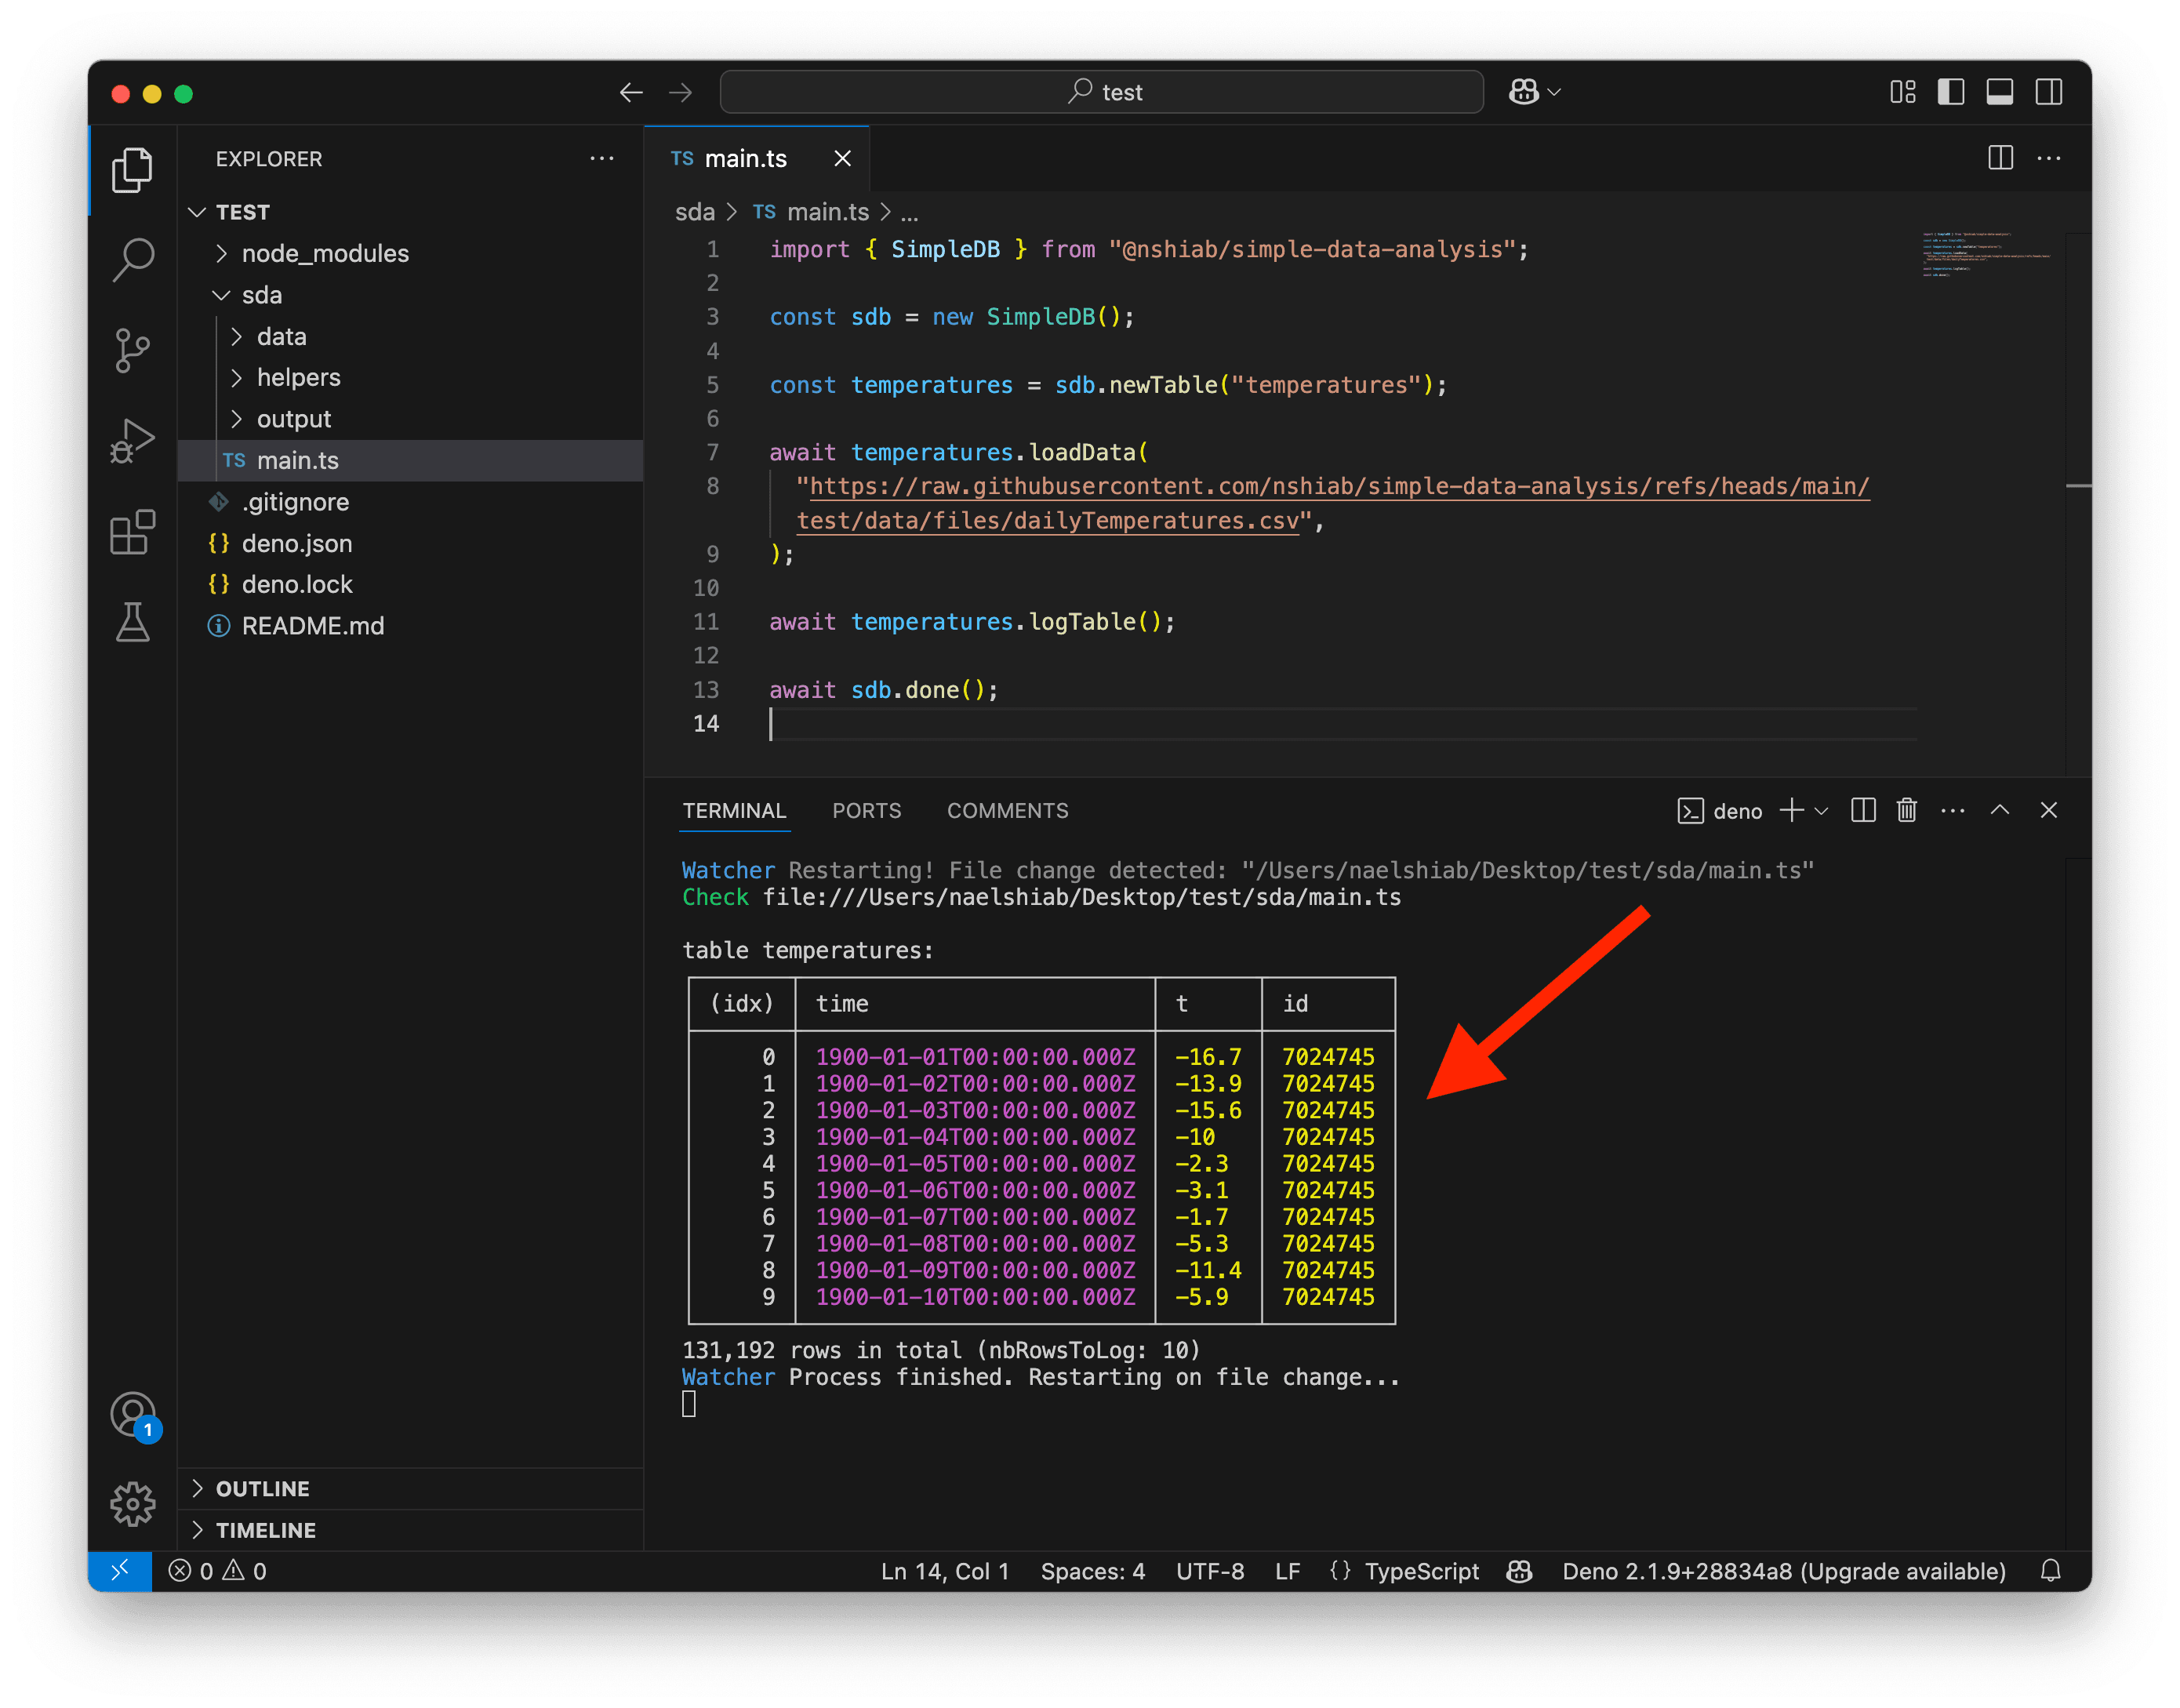Open deno.lock in the explorer
The width and height of the screenshot is (2180, 1708).
coord(410,584)
